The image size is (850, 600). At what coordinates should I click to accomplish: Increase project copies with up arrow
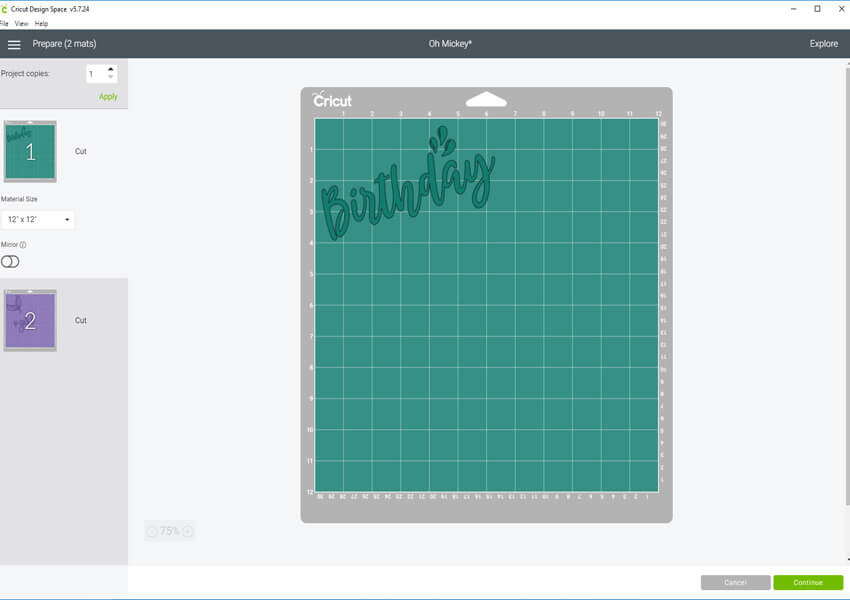111,69
